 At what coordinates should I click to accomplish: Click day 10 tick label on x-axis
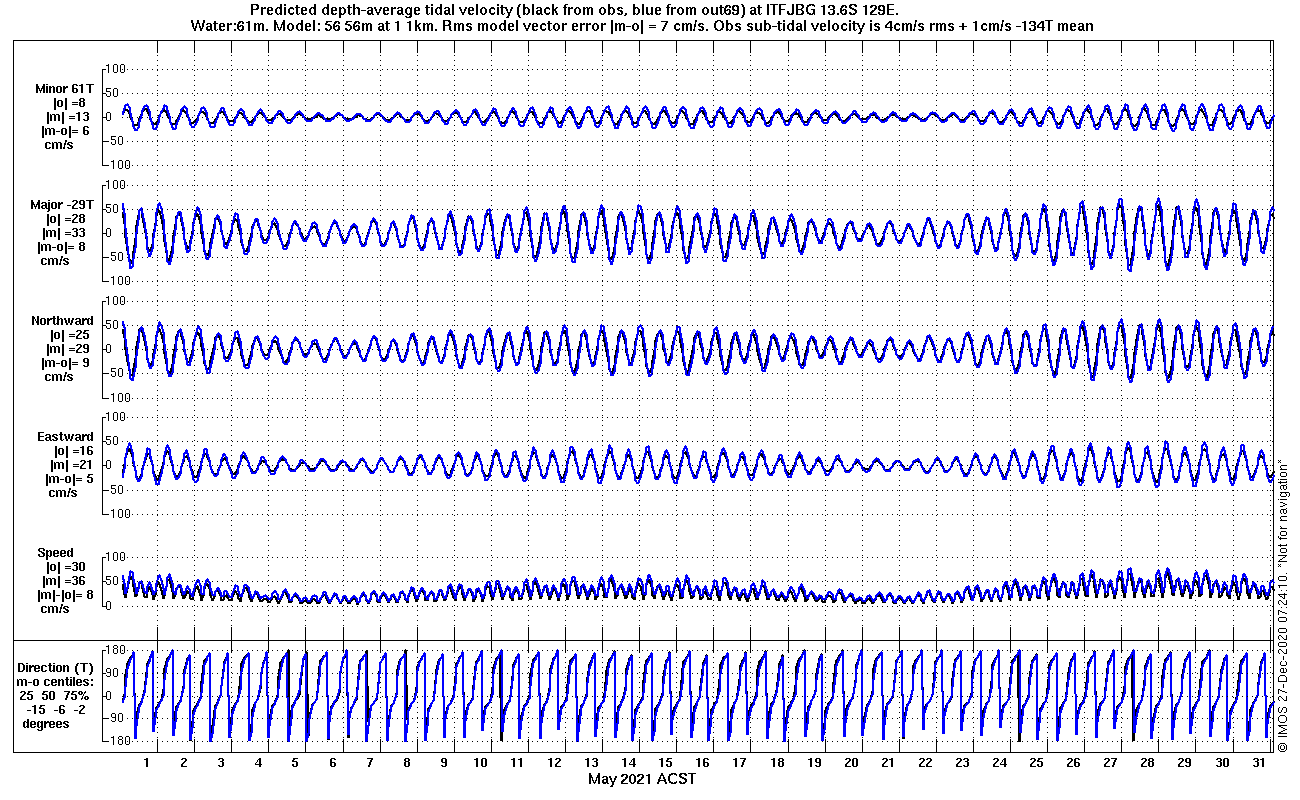[x=481, y=762]
